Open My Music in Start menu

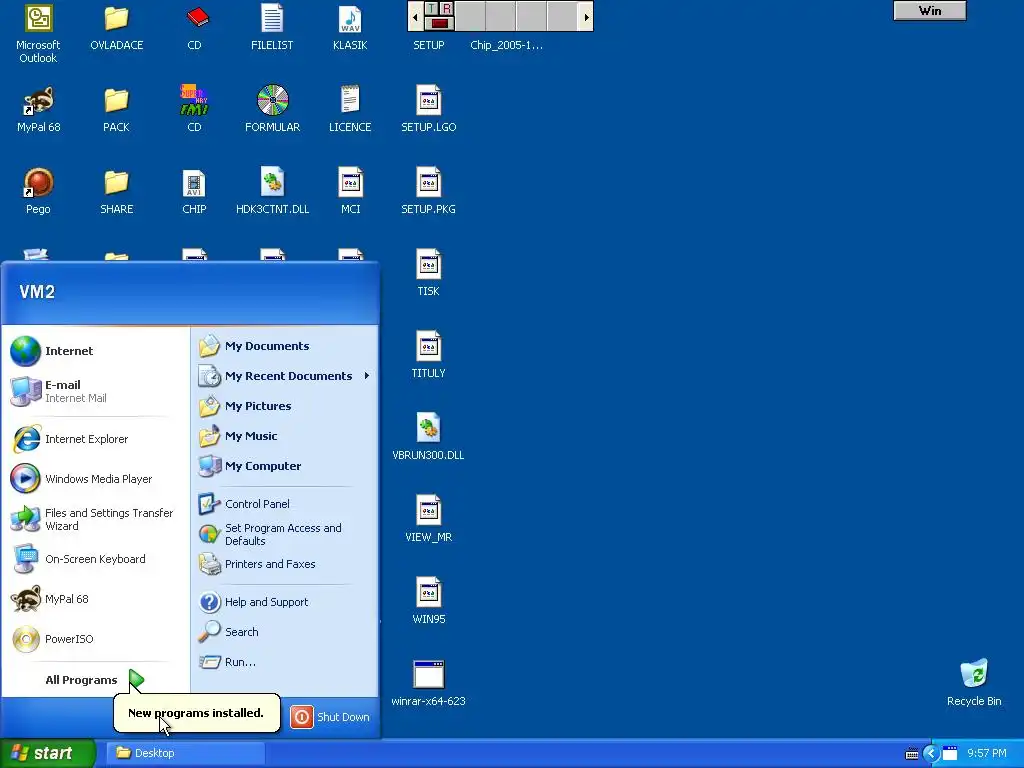(285, 436)
